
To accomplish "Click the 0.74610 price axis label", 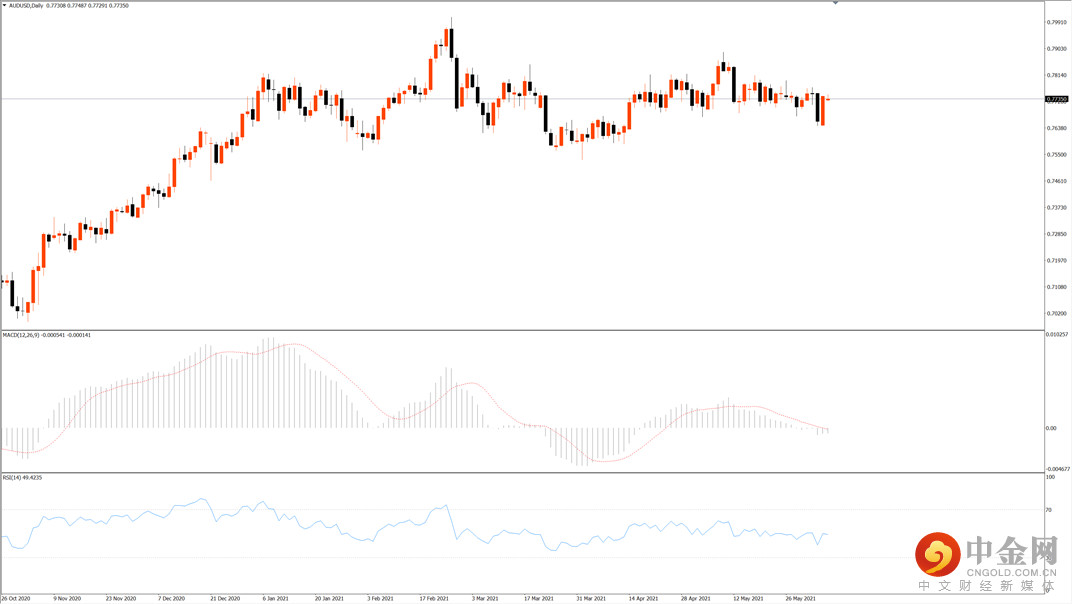I will click(1056, 181).
